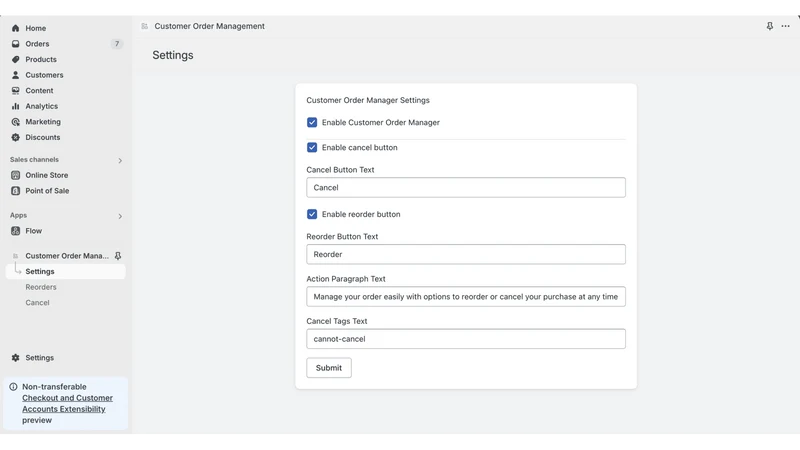Open Checkout and Customer Accounts Extensibility link
The height and width of the screenshot is (450, 800).
click(x=67, y=404)
